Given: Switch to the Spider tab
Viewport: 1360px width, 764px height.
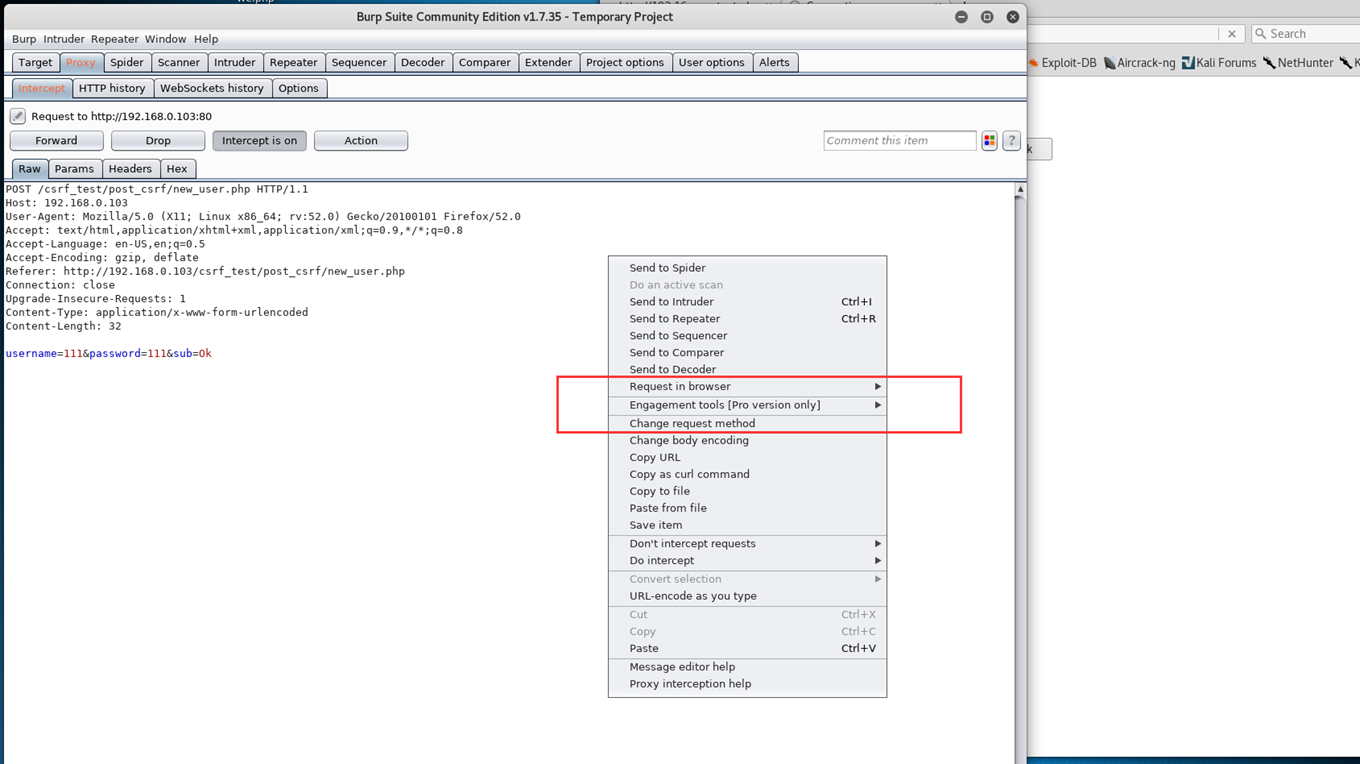Looking at the screenshot, I should coord(127,62).
